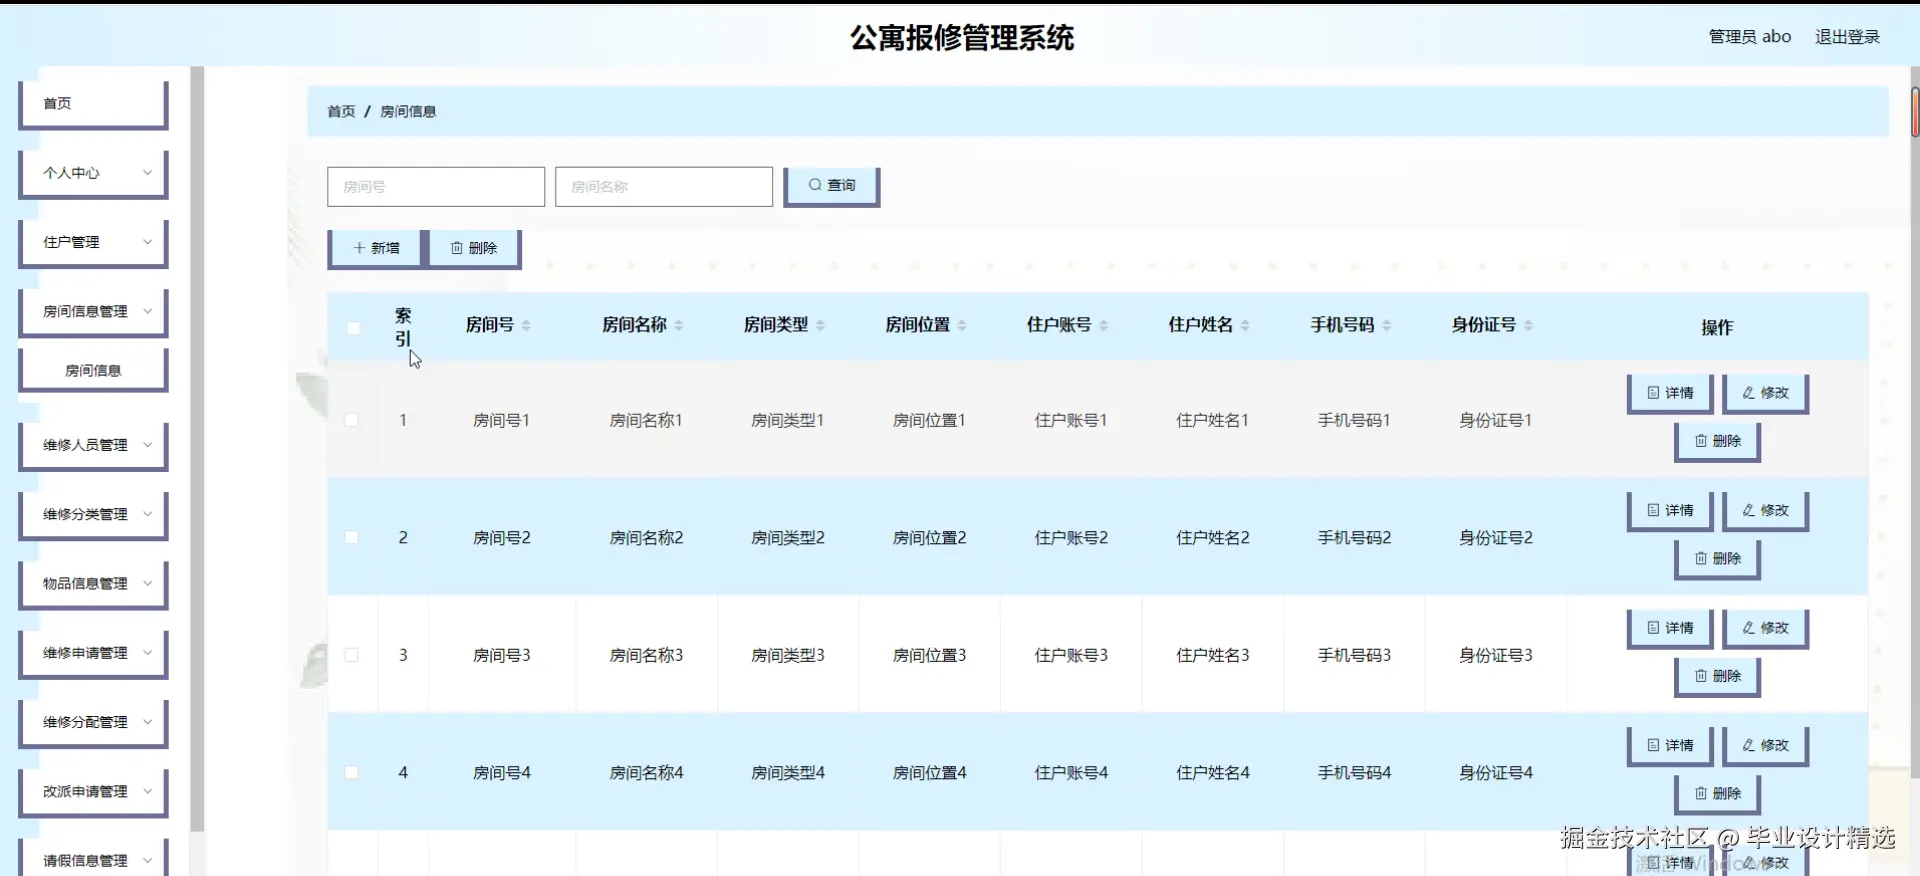Click the 查询 search button

(x=831, y=186)
